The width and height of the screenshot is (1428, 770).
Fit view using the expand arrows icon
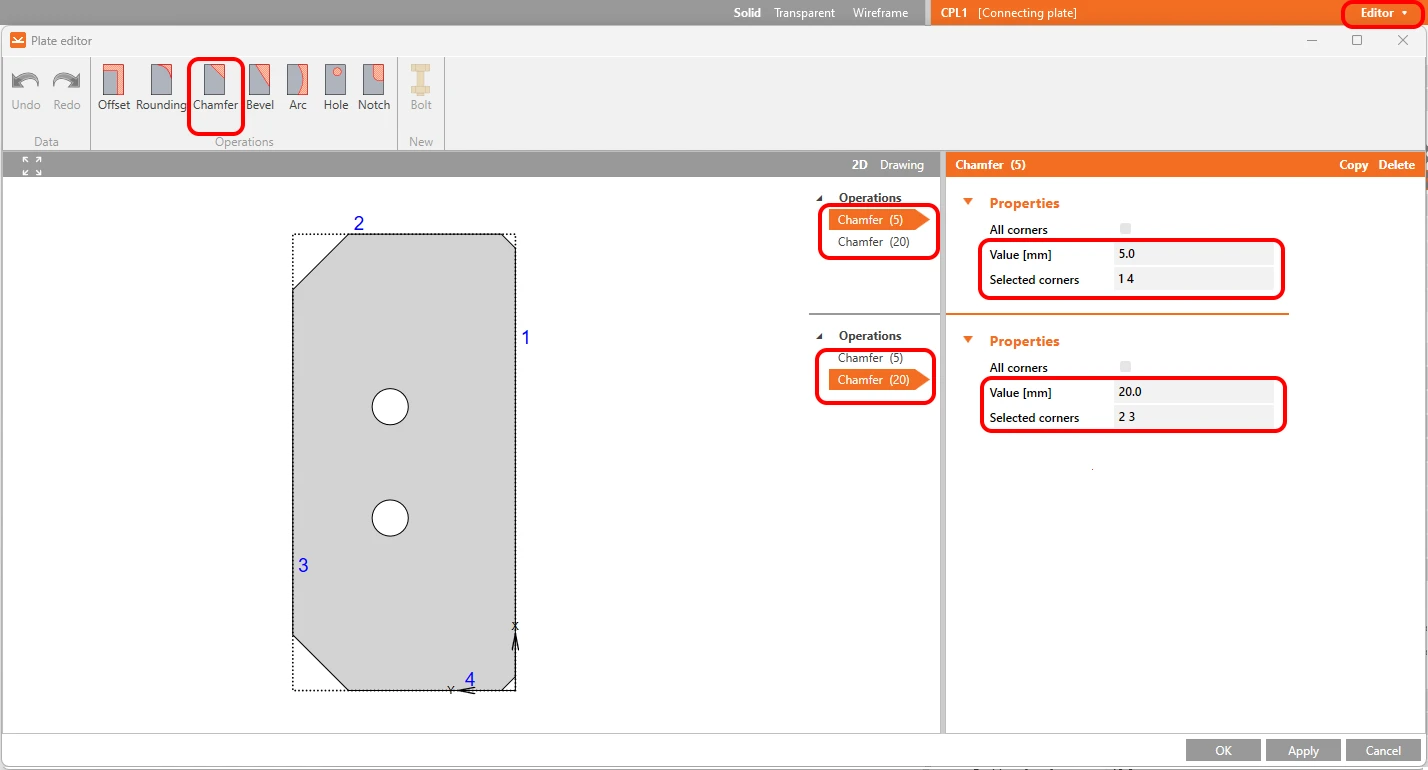click(32, 166)
